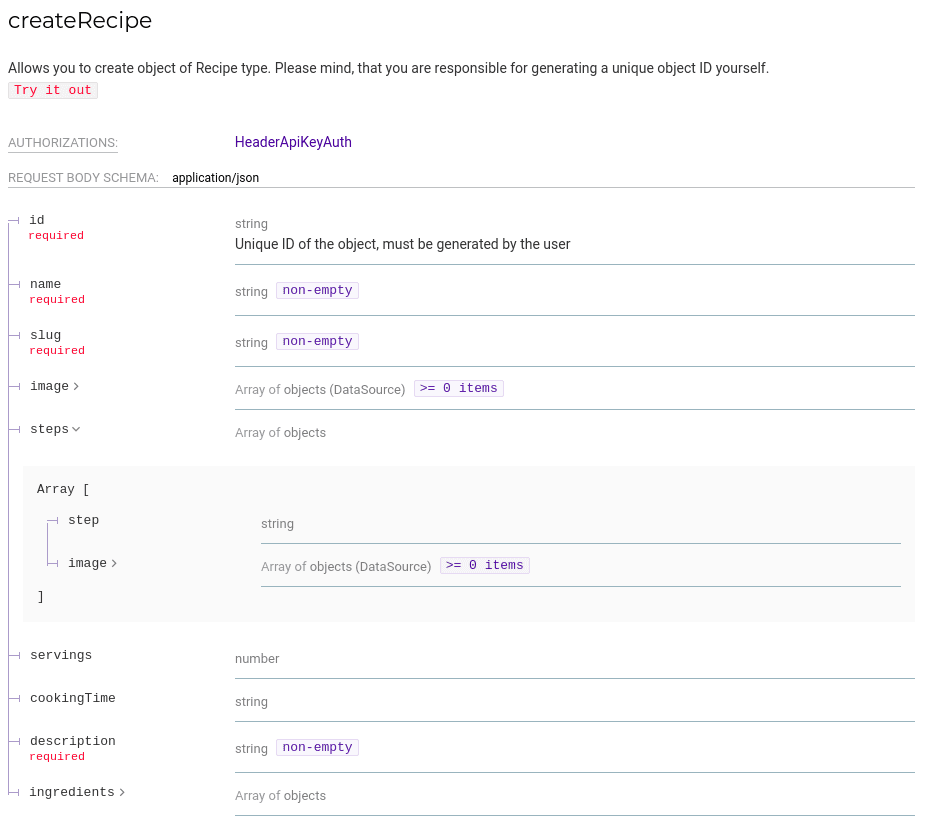The height and width of the screenshot is (826, 930).
Task: Click the 'string' type for cookingTime
Action: [x=251, y=702]
